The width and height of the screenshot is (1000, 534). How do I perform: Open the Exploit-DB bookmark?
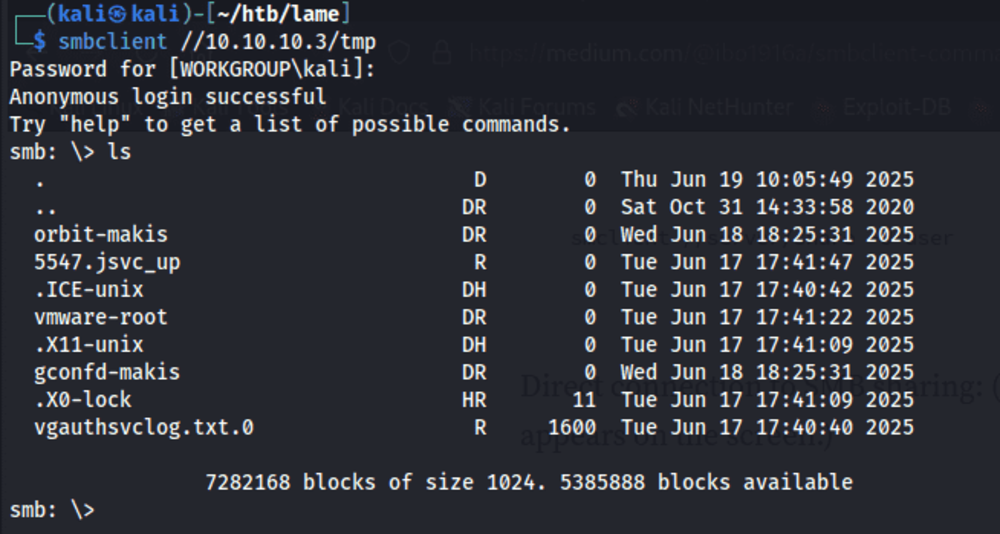[x=896, y=107]
